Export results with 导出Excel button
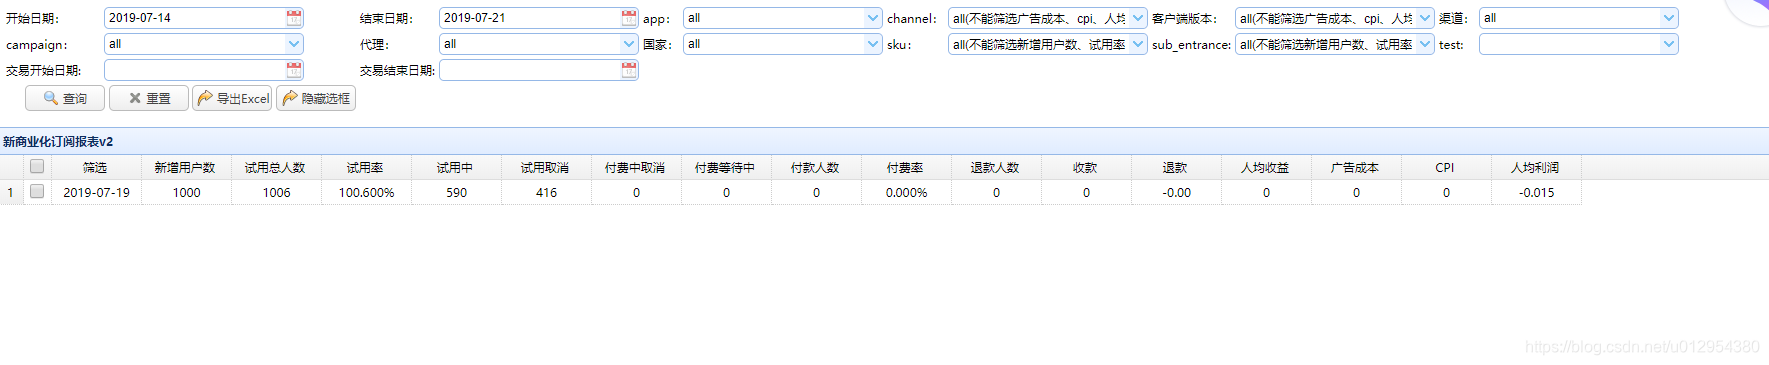 coord(232,98)
